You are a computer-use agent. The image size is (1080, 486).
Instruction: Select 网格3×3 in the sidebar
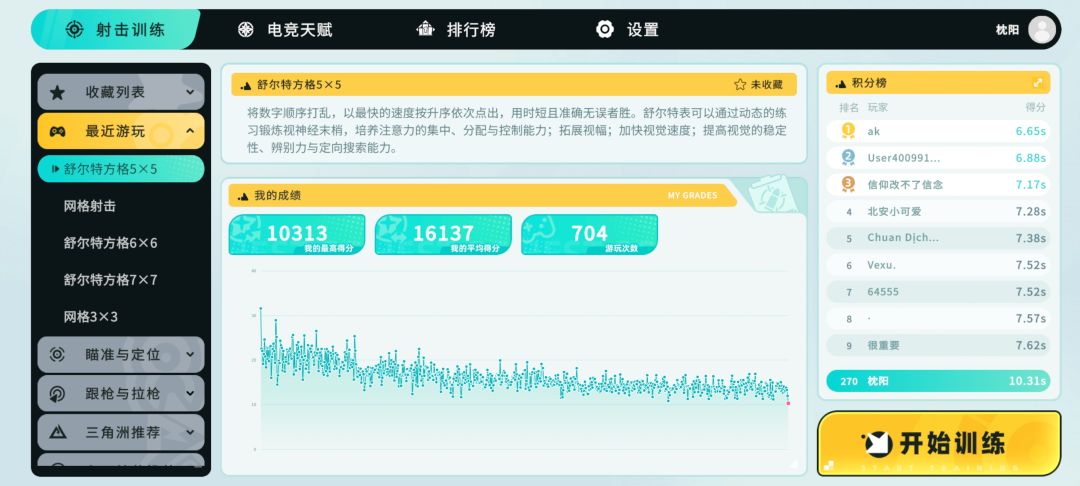(x=91, y=317)
